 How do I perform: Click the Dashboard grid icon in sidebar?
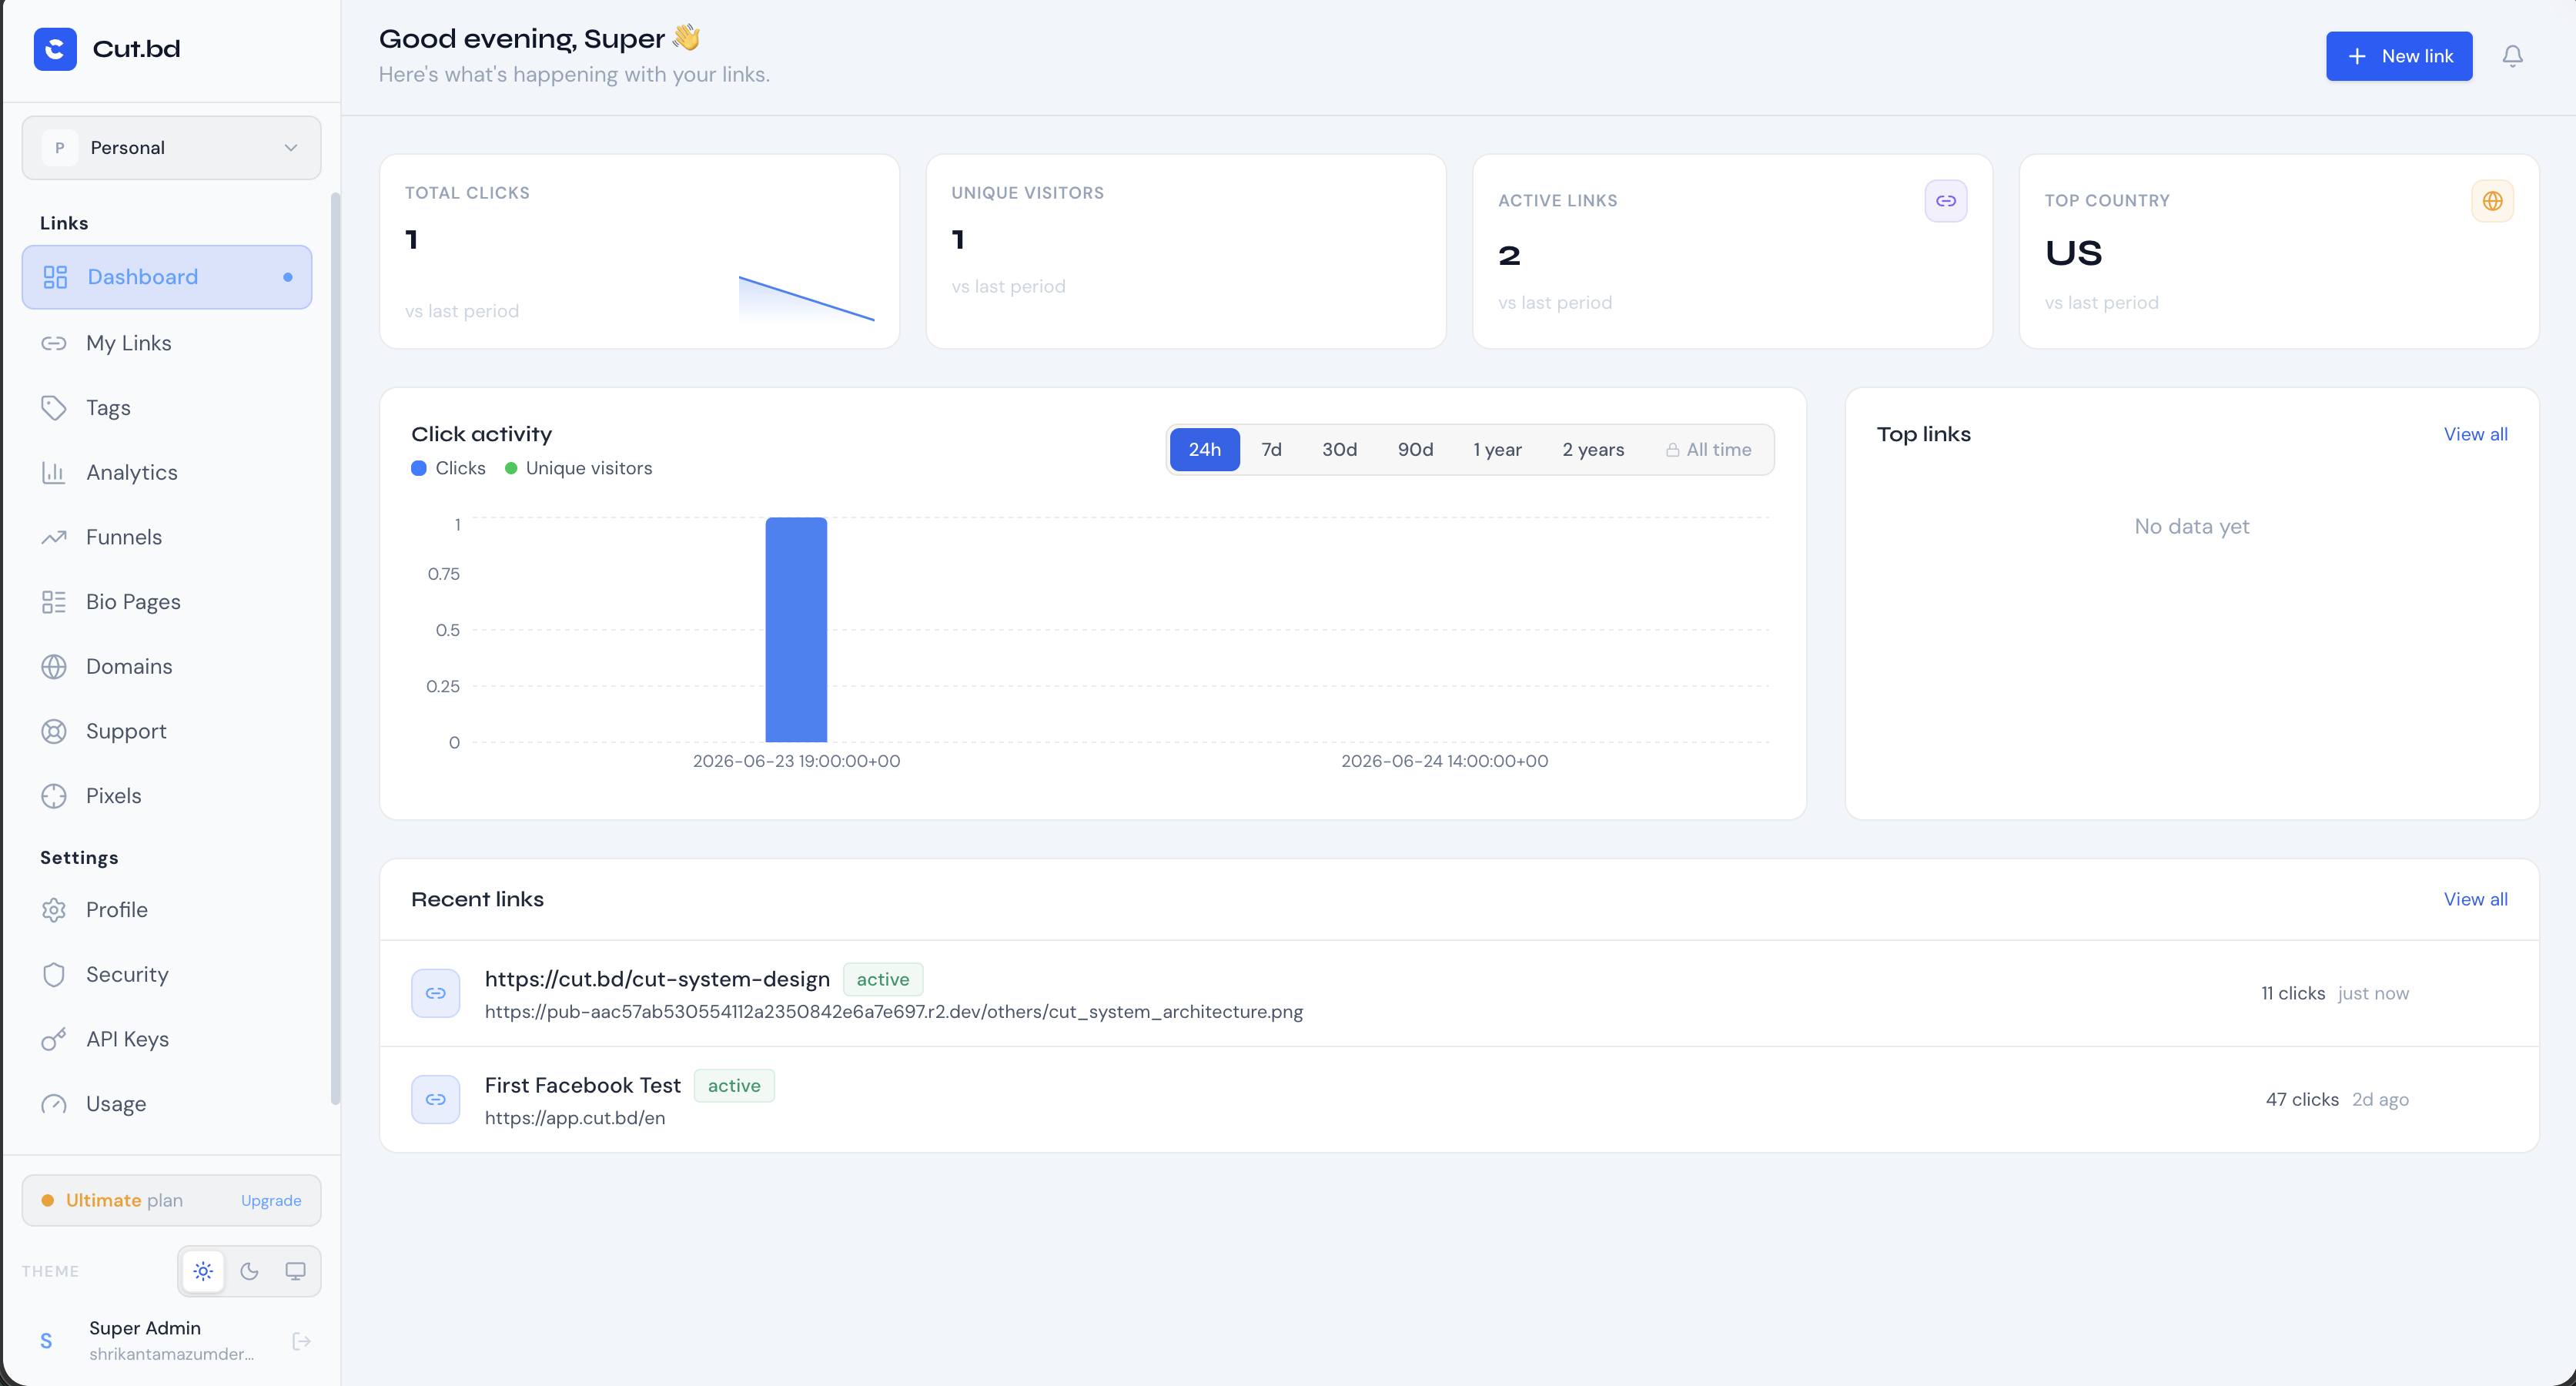point(55,277)
